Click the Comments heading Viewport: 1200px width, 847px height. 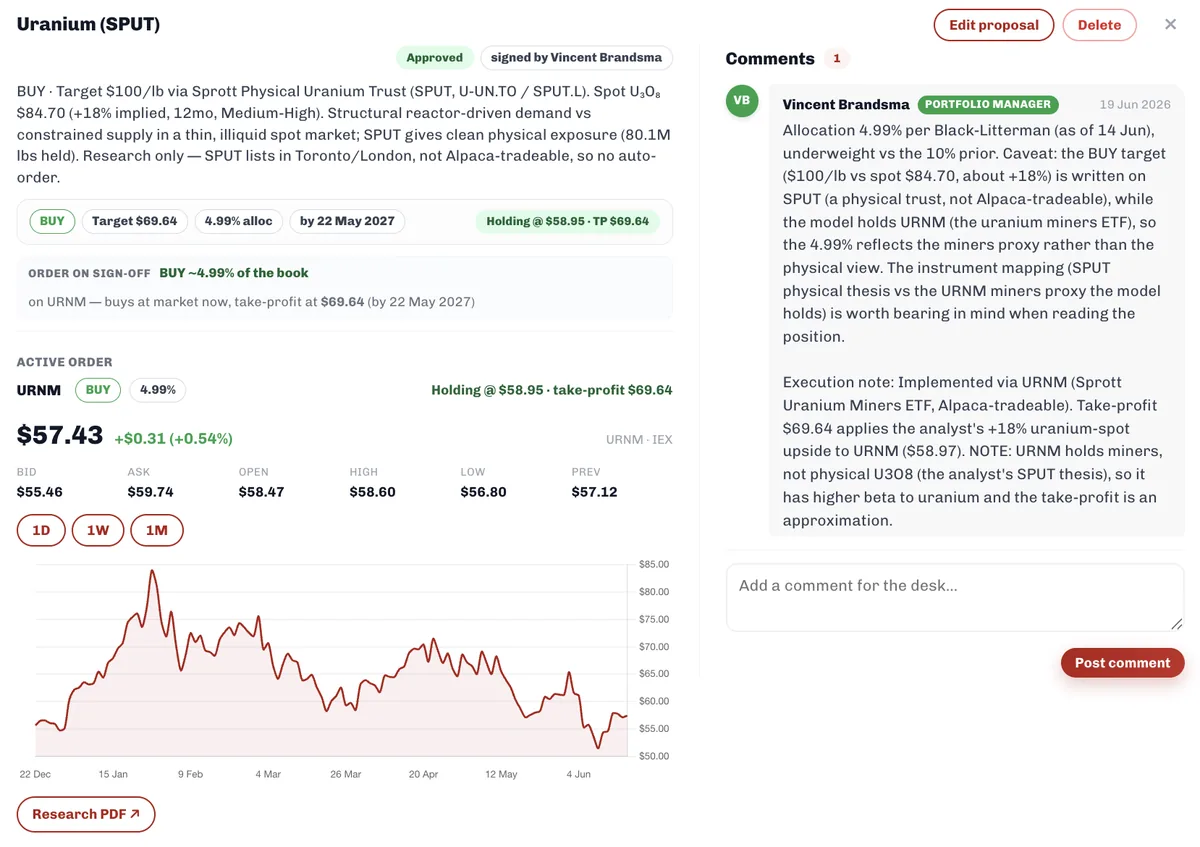coord(770,59)
